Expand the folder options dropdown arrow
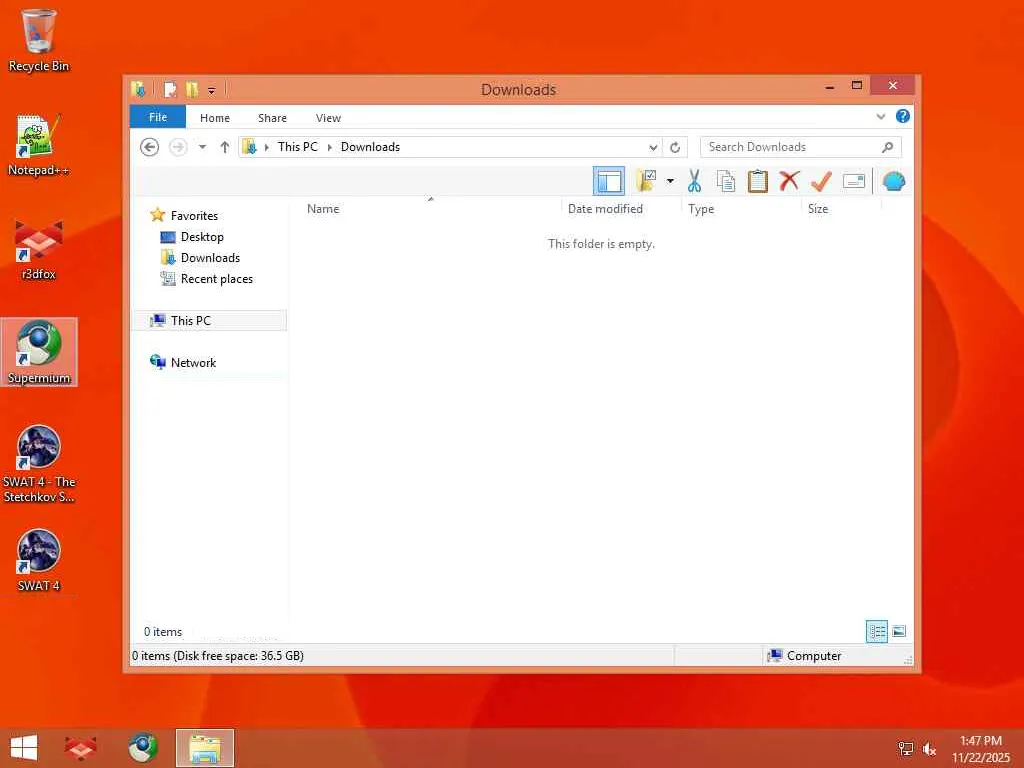Image resolution: width=1024 pixels, height=768 pixels. click(x=670, y=181)
